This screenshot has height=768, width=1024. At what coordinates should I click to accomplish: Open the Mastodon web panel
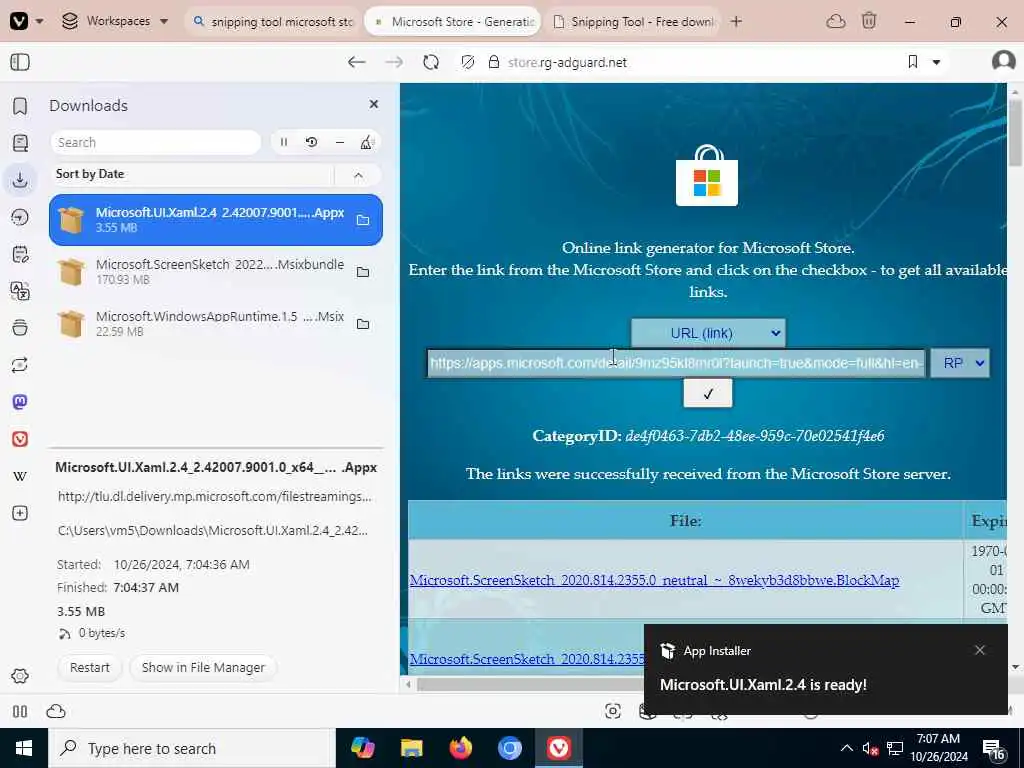pyautogui.click(x=20, y=402)
